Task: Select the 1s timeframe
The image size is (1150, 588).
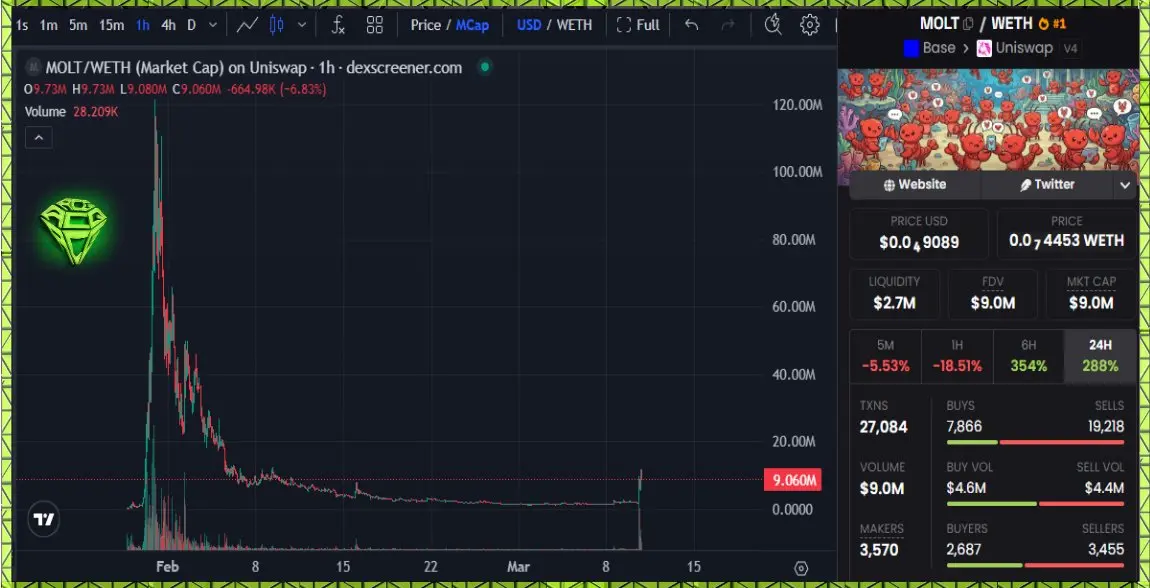Action: pos(22,25)
